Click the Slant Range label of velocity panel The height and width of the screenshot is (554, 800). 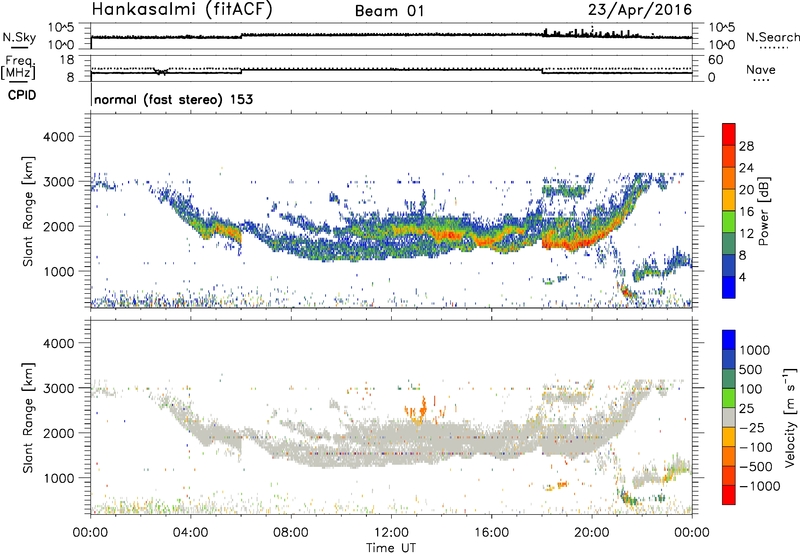tap(28, 417)
